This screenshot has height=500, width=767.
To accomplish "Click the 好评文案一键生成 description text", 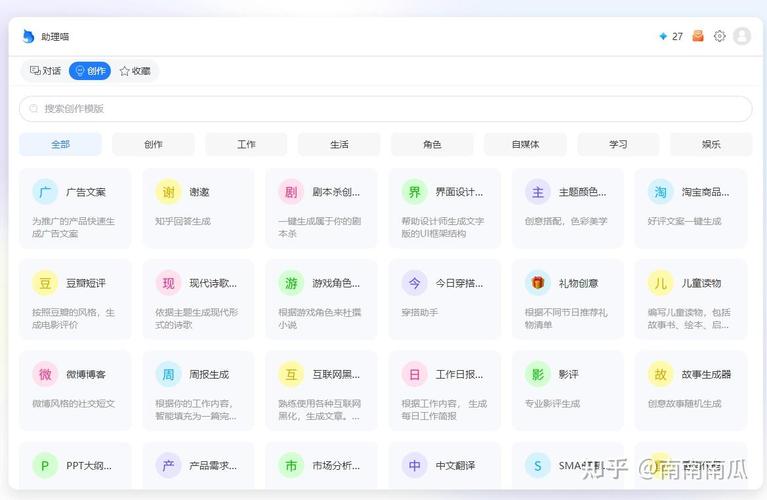I will coord(685,221).
